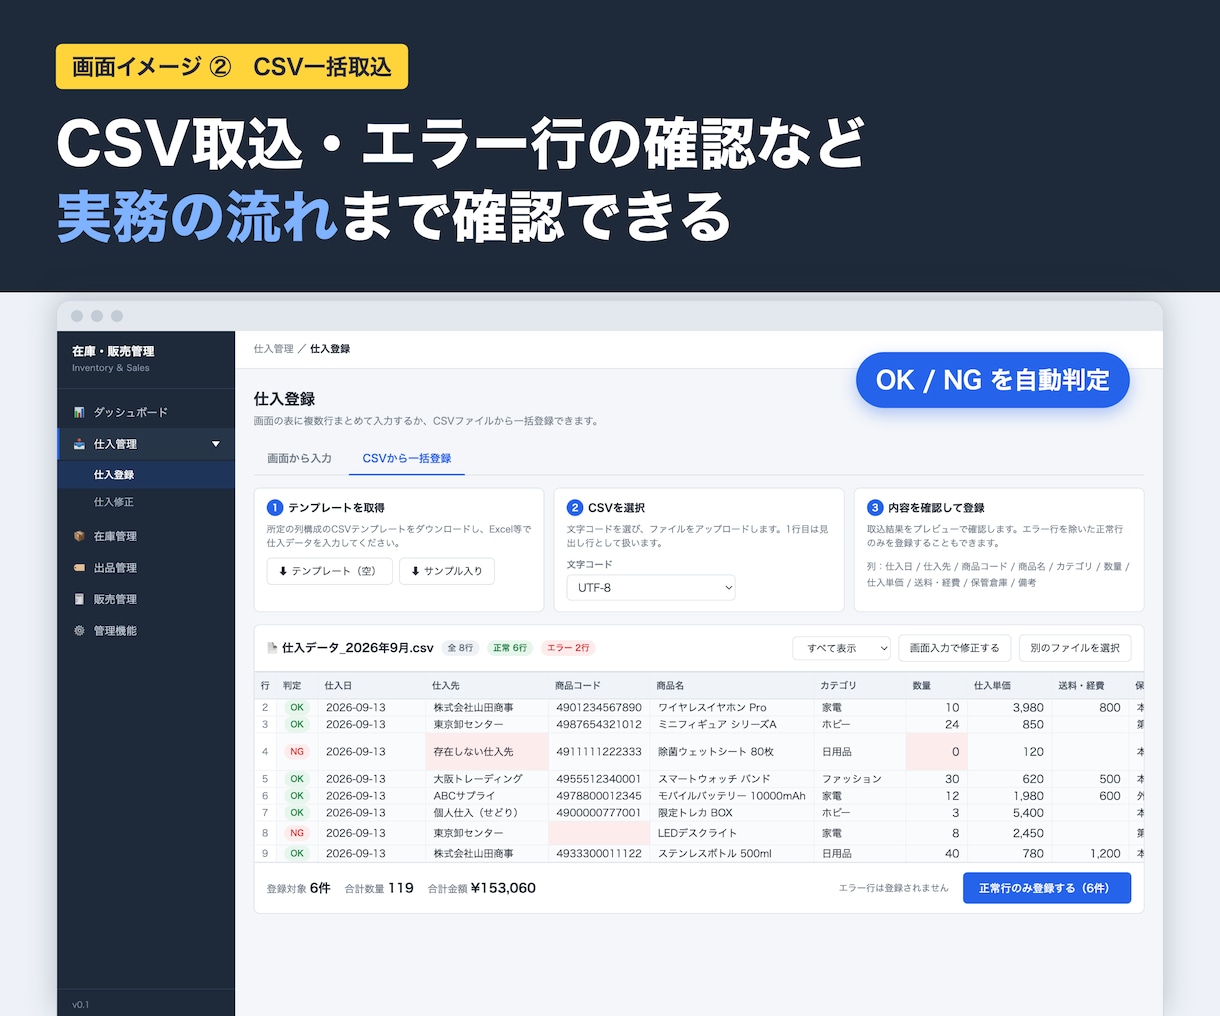The height and width of the screenshot is (1016, 1220).
Task: Open the 文字コード UTF-8 dropdown
Action: [651, 588]
